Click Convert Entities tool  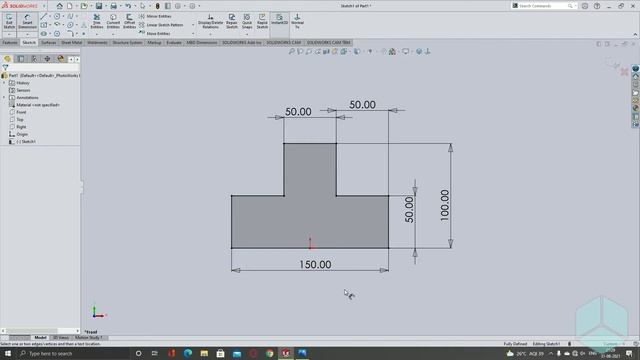113,21
